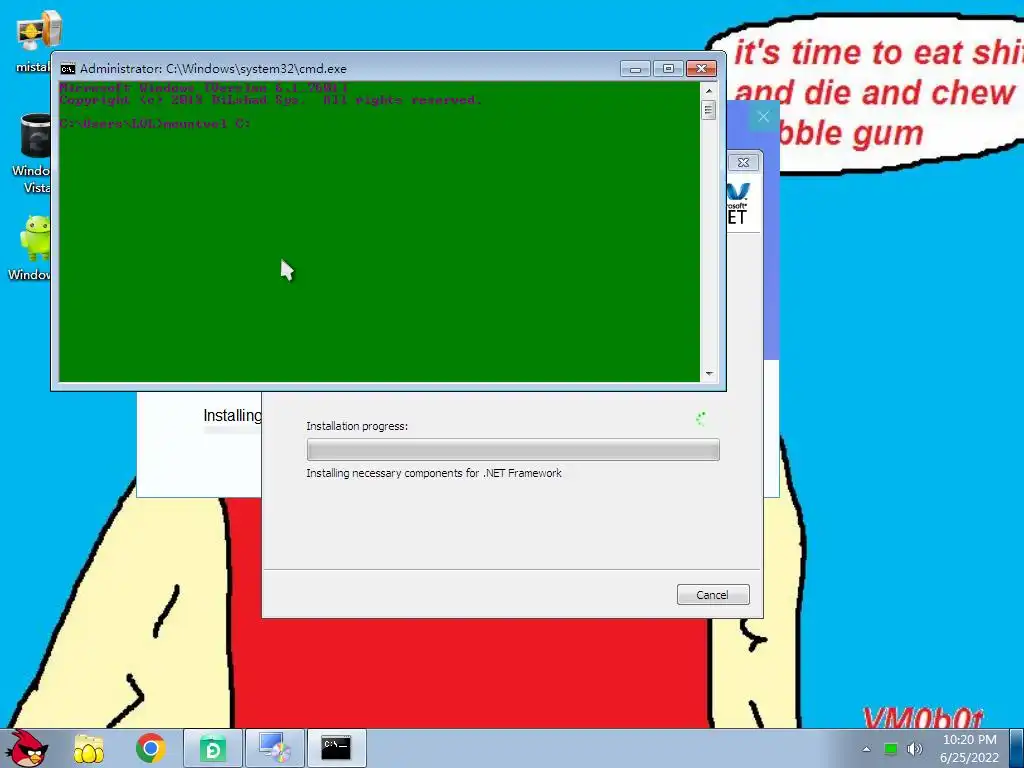The height and width of the screenshot is (768, 1024).
Task: Click the cmd scrollbar thumb
Action: click(x=709, y=110)
